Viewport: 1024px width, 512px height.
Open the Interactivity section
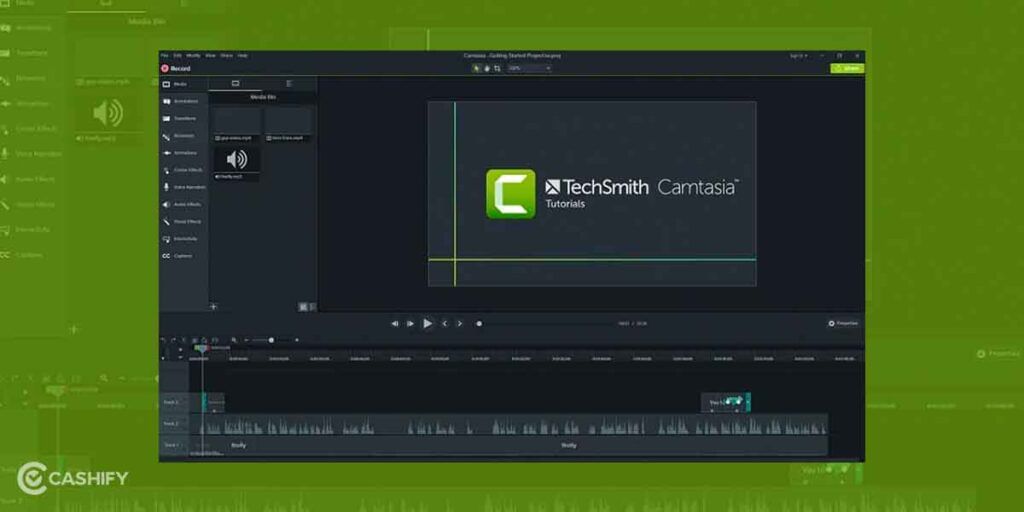(184, 239)
